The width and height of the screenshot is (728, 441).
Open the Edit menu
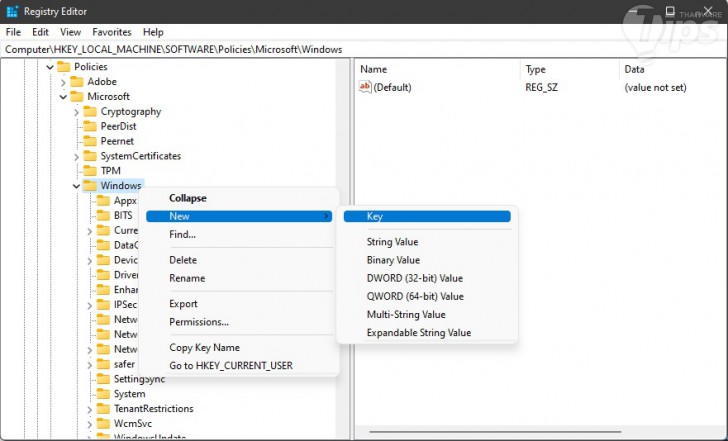point(40,32)
